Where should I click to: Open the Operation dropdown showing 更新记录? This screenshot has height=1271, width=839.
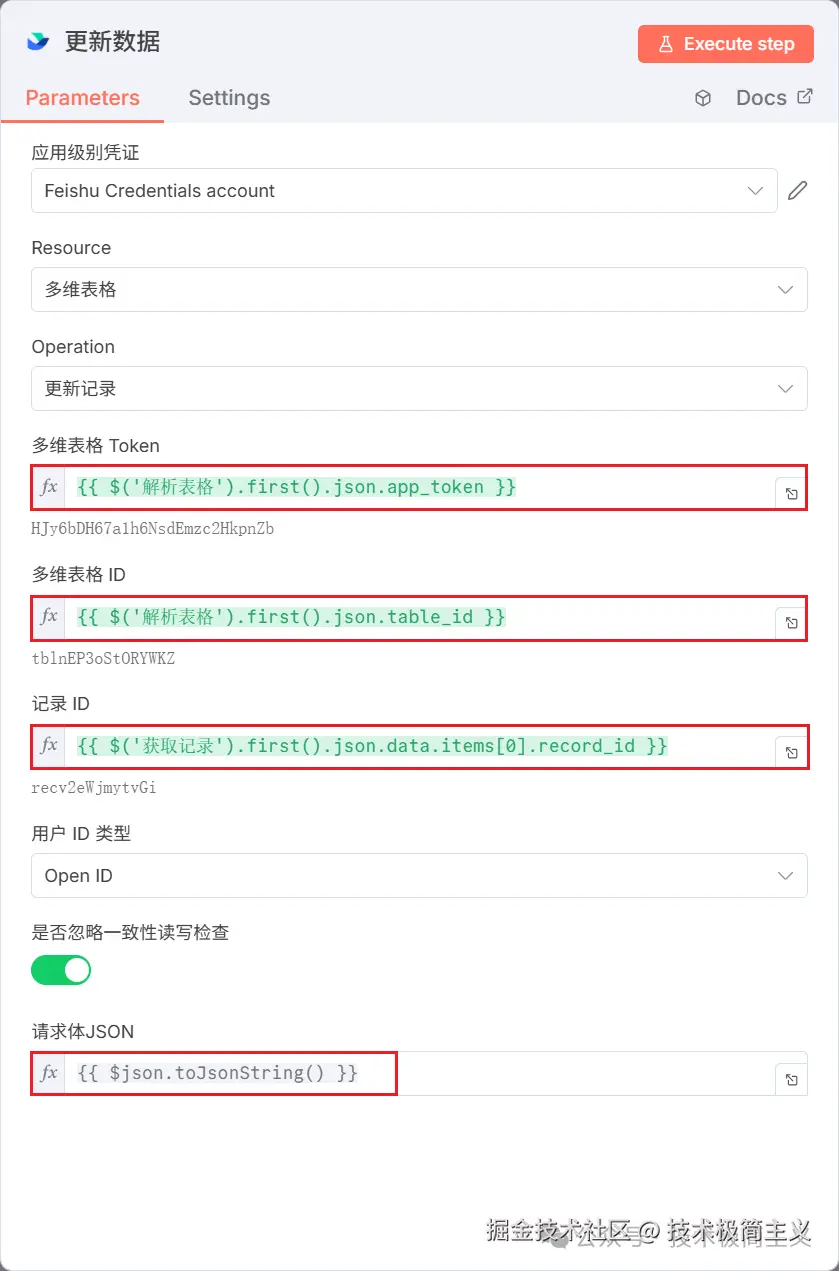419,388
